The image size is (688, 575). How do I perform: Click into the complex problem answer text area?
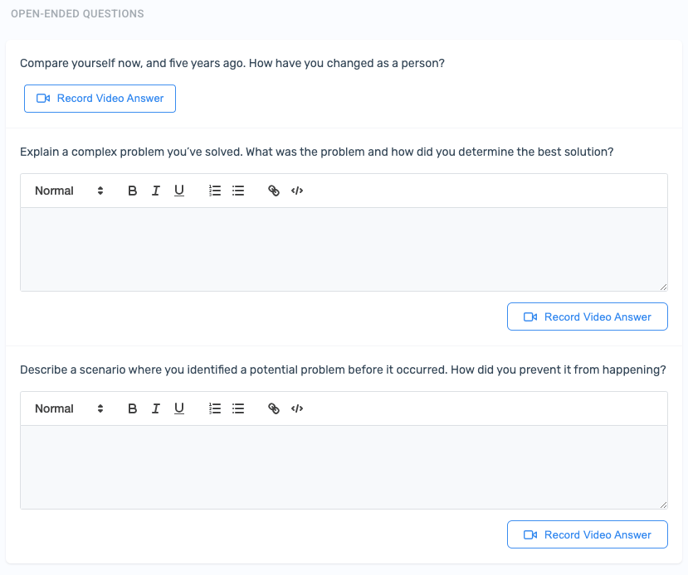pyautogui.click(x=343, y=249)
